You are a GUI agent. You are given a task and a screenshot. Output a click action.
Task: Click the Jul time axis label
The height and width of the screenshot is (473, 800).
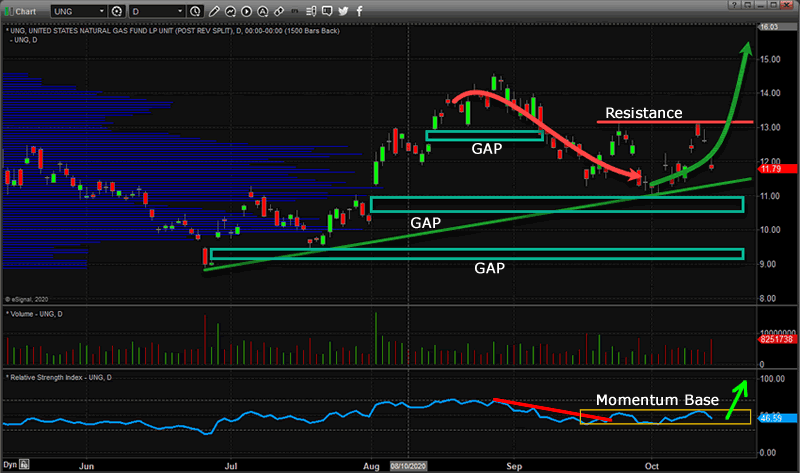231,466
